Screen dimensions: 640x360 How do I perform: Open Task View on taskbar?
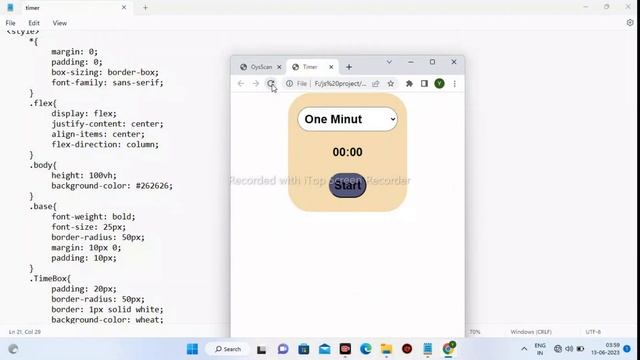click(261, 349)
